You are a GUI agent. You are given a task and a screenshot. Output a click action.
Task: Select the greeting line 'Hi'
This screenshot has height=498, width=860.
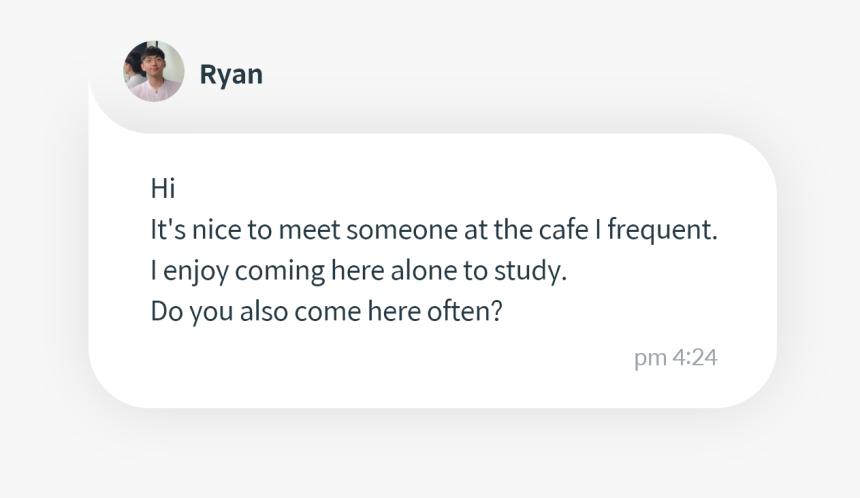point(163,188)
